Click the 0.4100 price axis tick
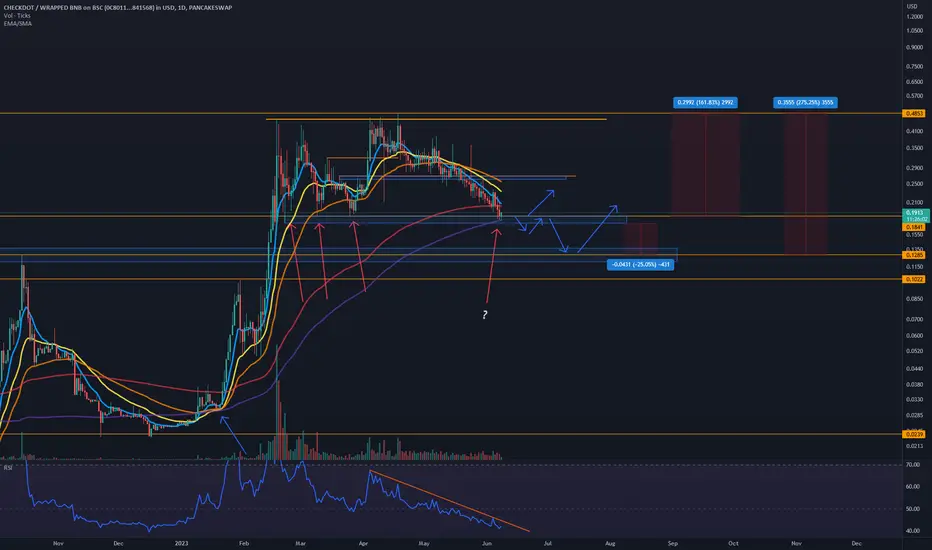The image size is (932, 550). click(914, 131)
